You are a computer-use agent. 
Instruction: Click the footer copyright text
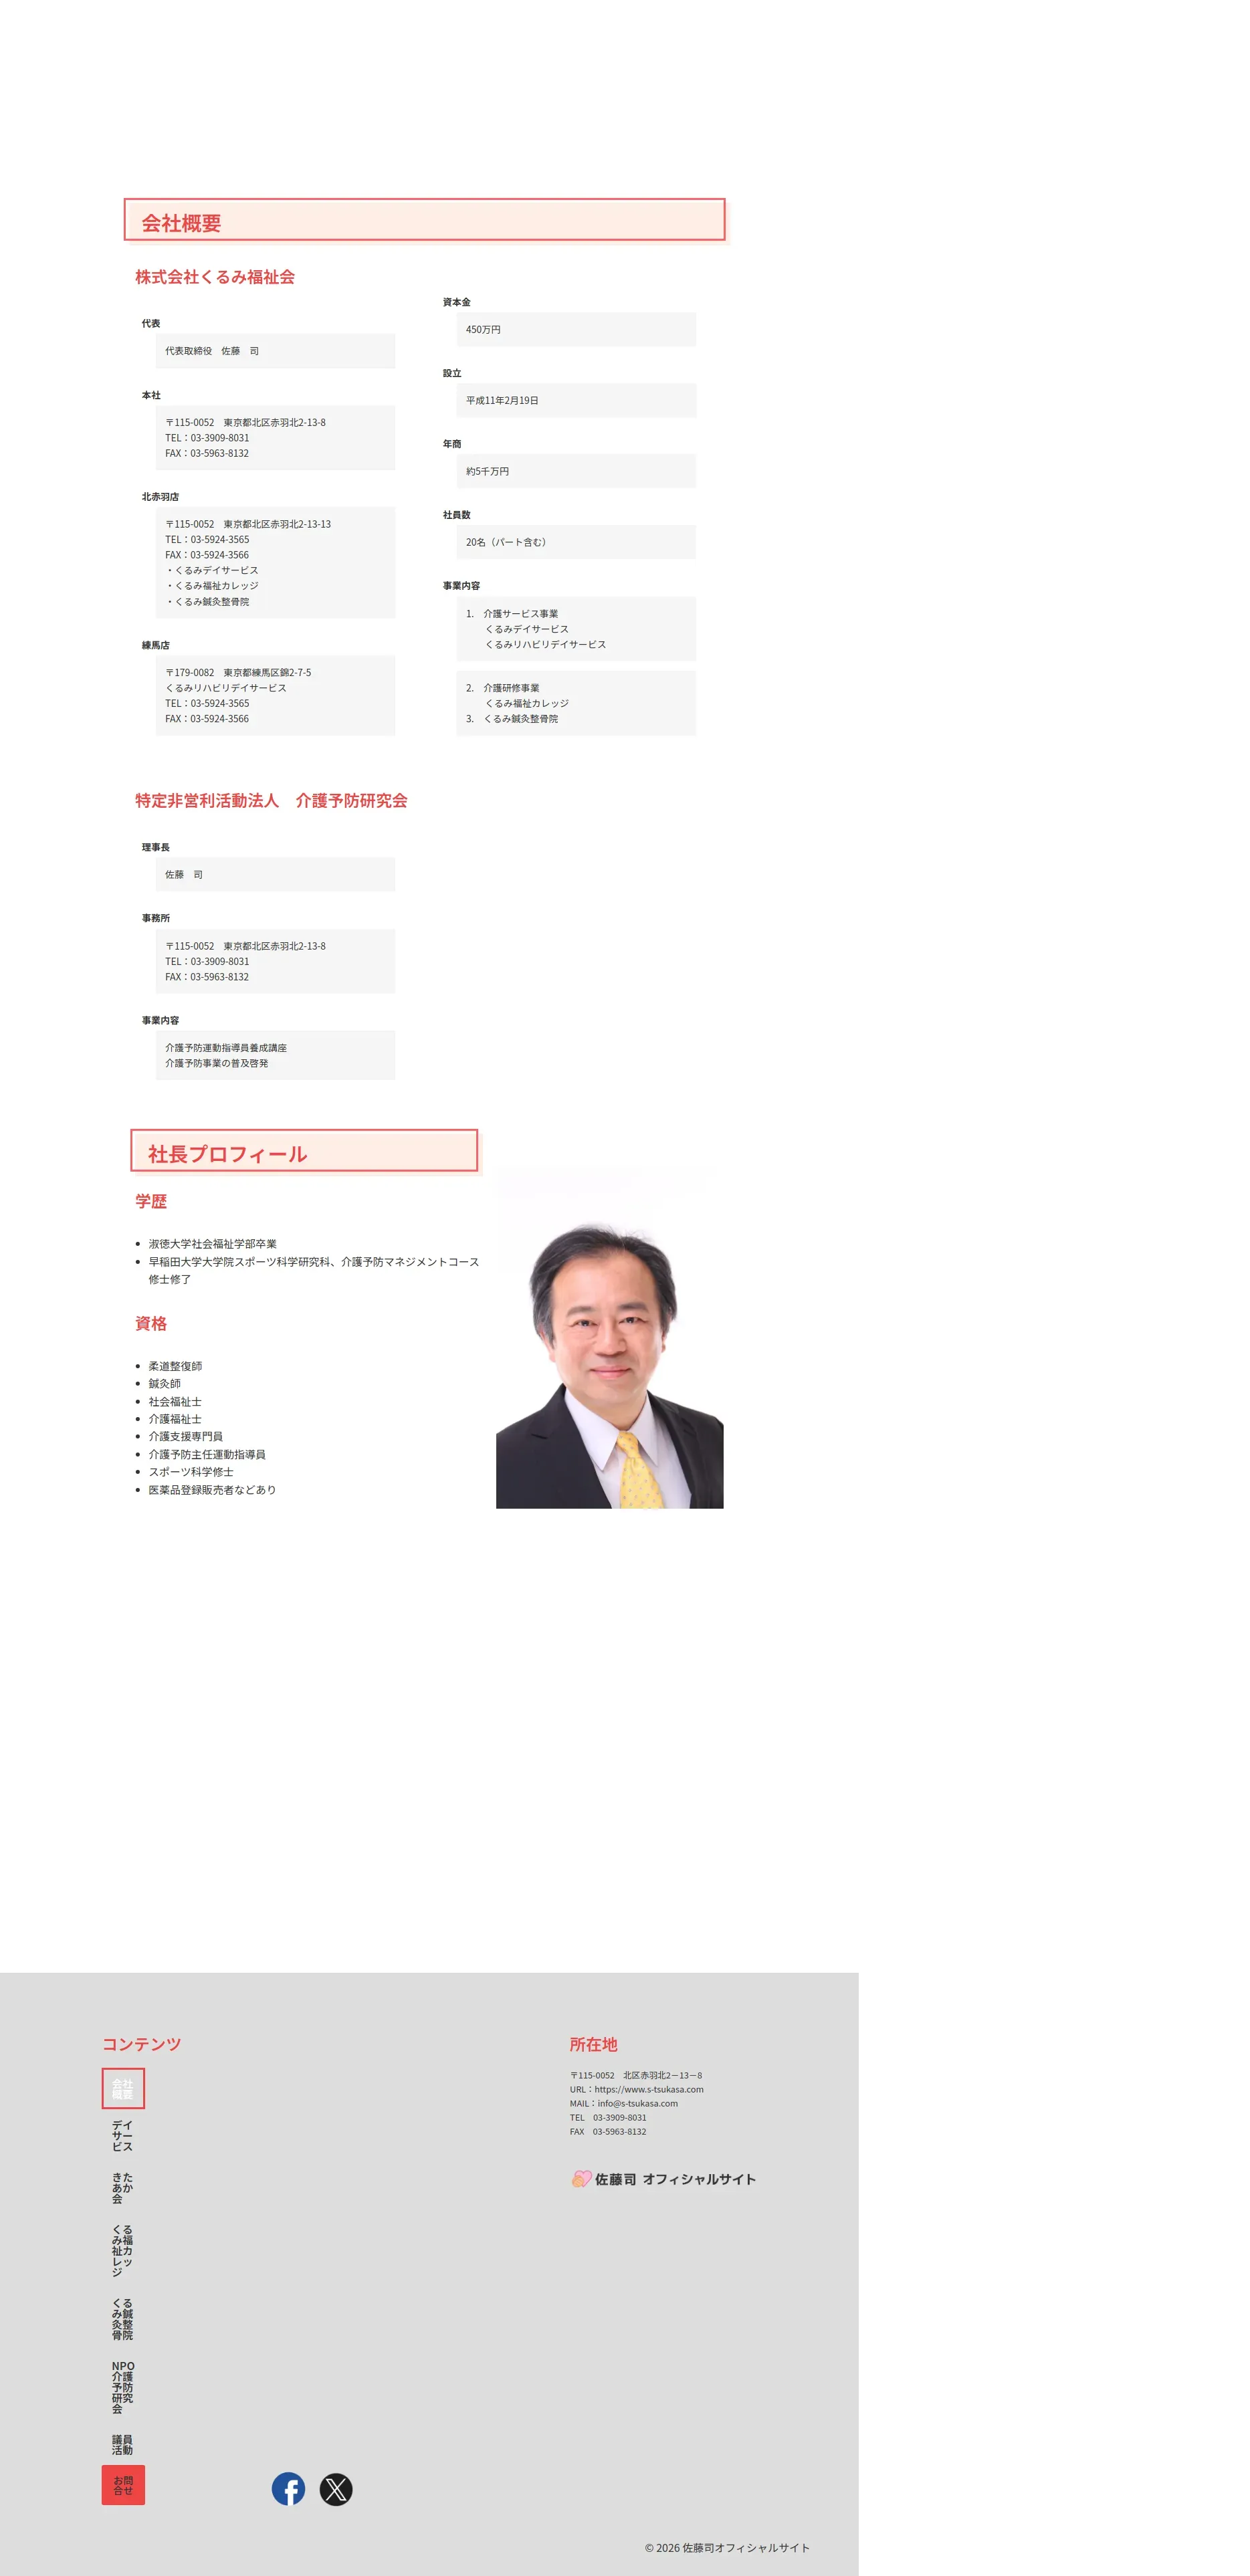pos(727,2547)
